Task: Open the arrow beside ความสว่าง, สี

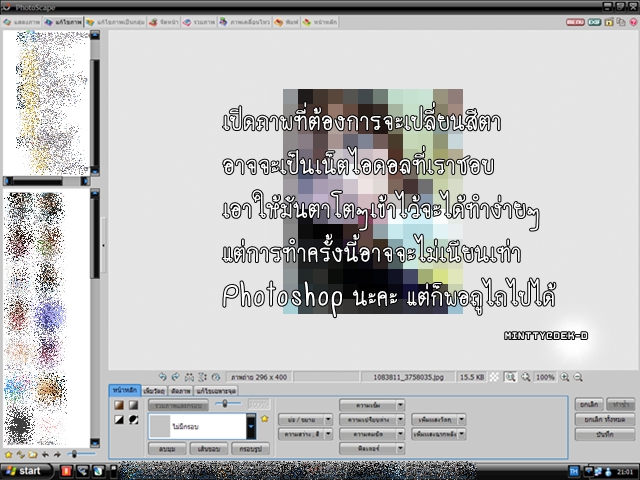Action: tap(328, 434)
